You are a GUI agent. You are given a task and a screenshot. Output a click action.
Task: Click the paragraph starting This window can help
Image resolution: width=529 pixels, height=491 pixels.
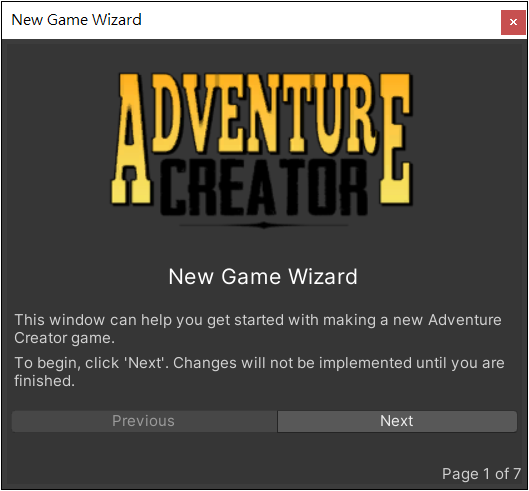tap(258, 329)
